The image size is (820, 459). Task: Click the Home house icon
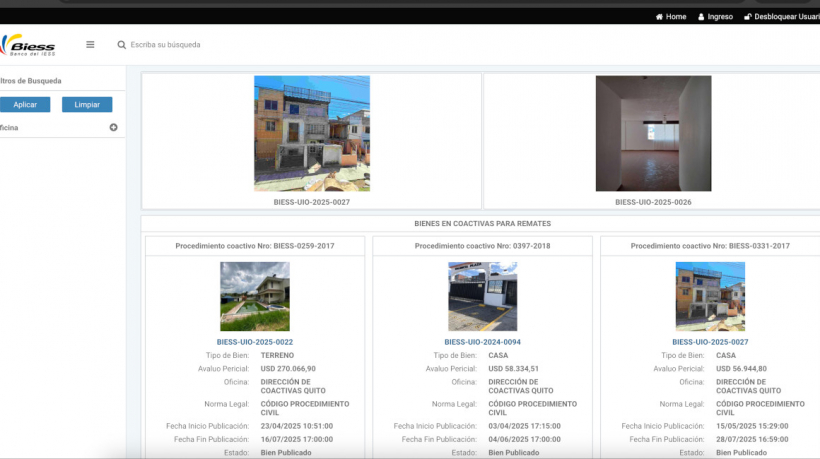click(x=659, y=17)
